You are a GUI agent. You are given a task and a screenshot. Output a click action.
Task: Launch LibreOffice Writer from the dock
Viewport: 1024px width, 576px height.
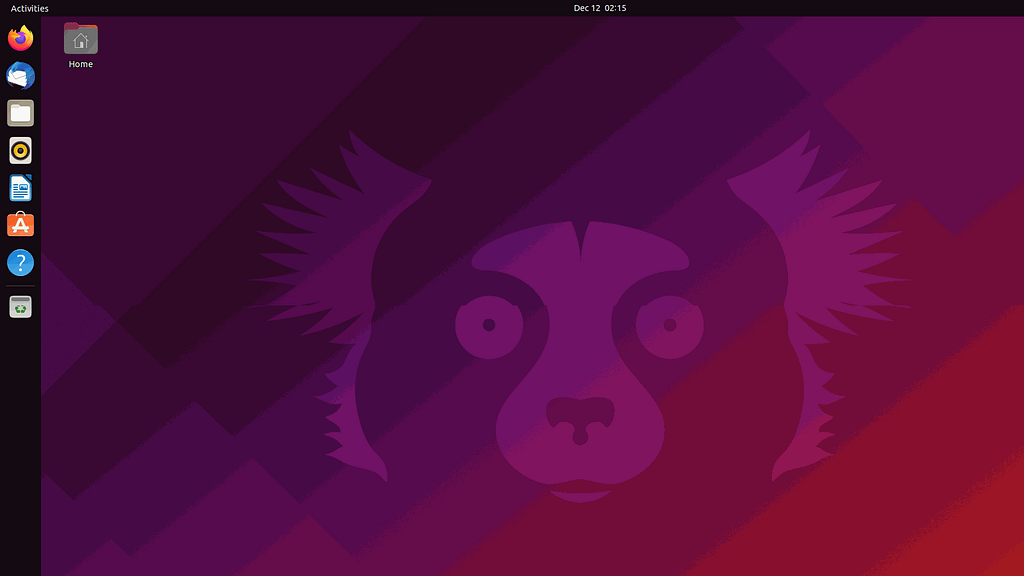coord(20,188)
